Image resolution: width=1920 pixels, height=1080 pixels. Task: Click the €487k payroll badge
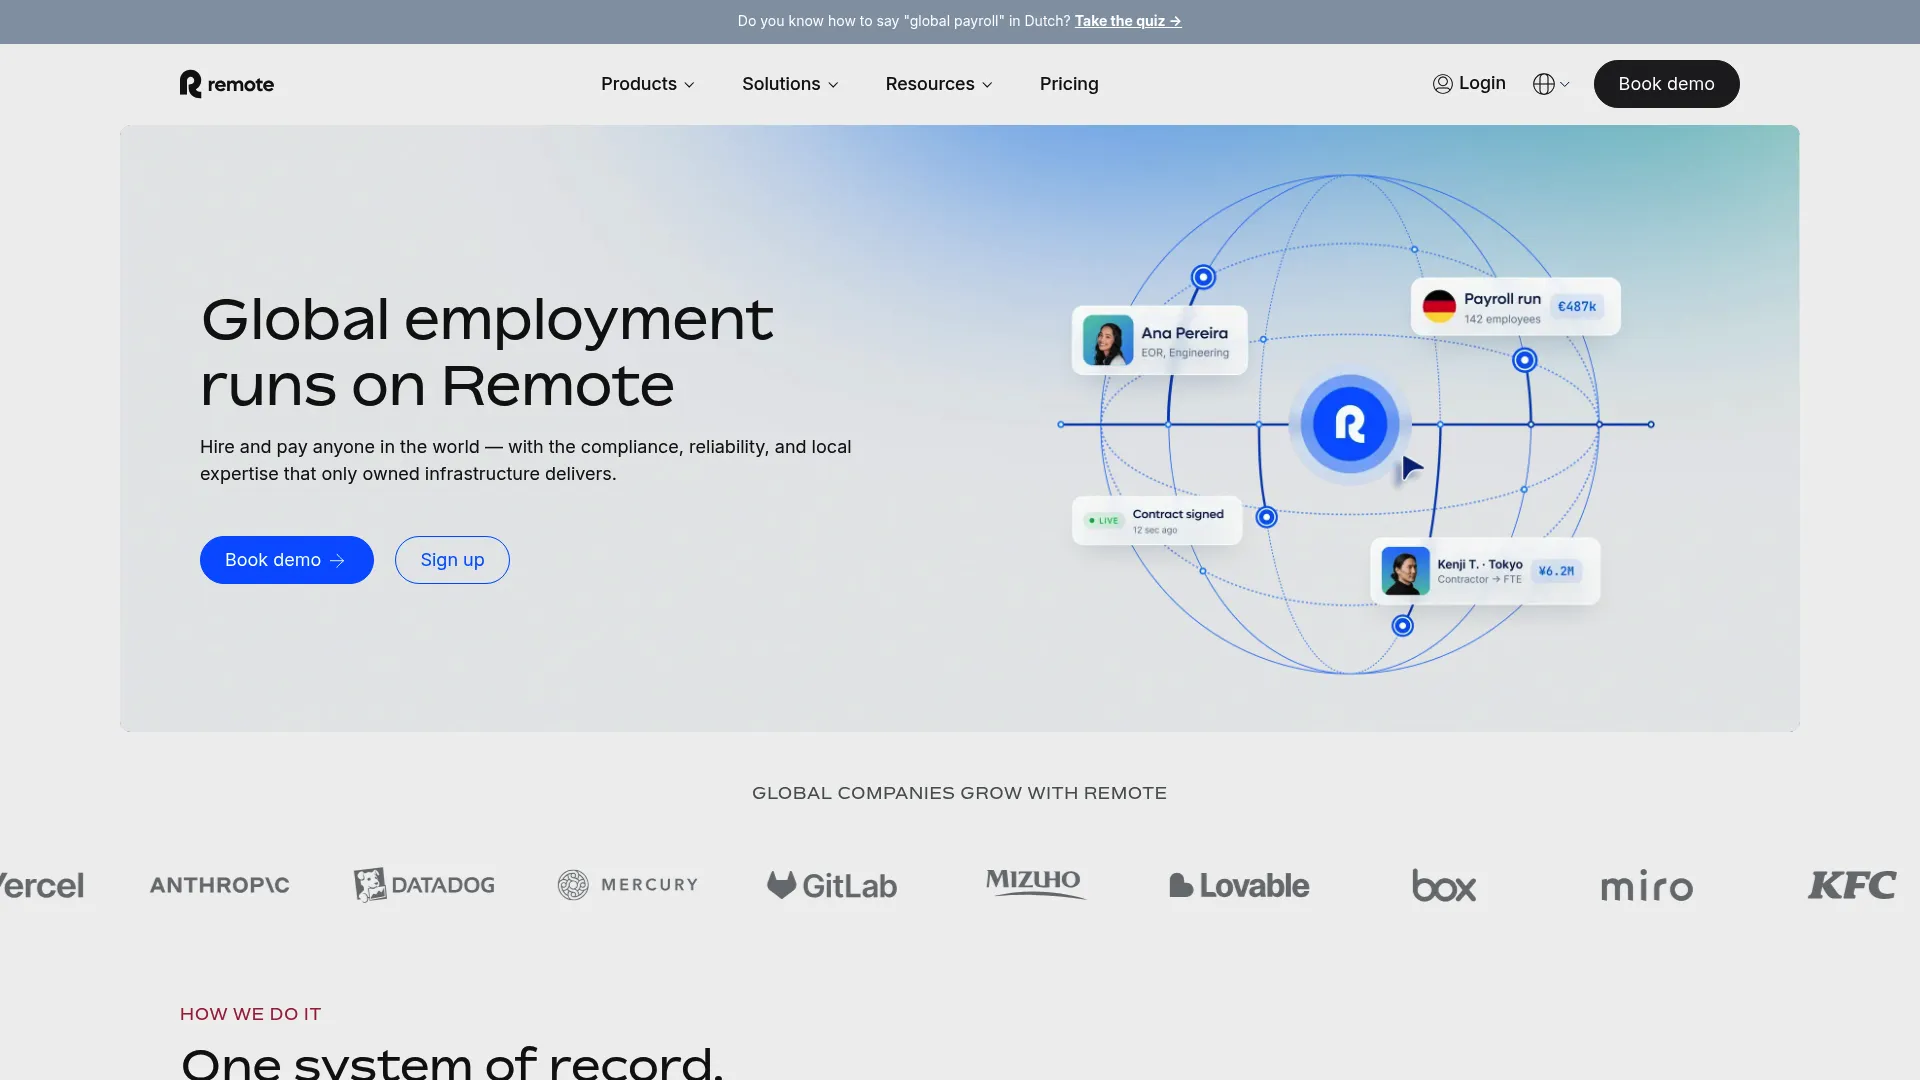(1577, 307)
